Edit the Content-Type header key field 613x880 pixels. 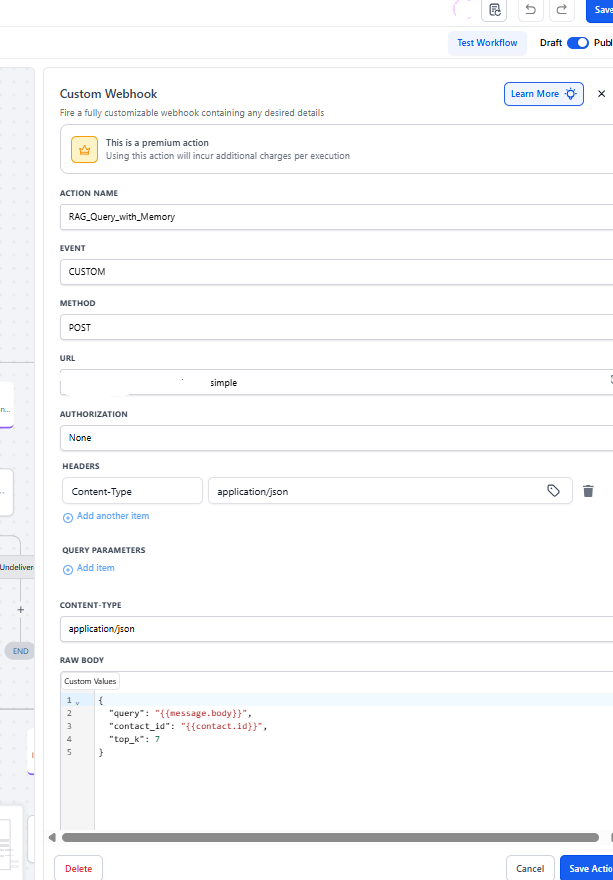click(x=132, y=491)
